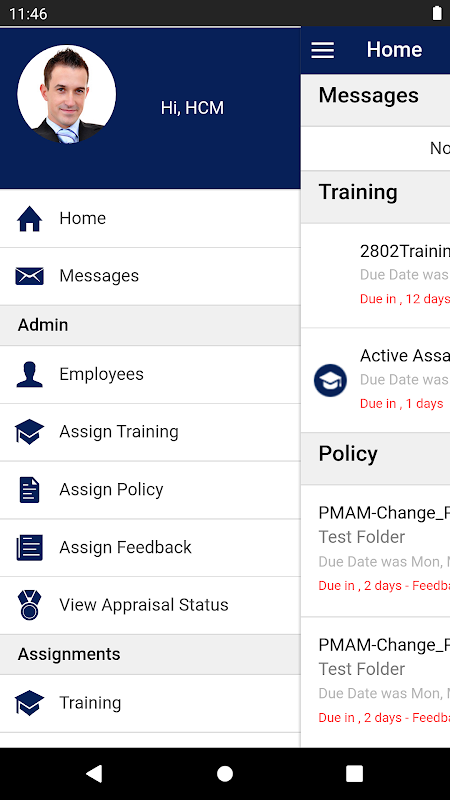The height and width of the screenshot is (800, 450).
Task: Tap the document icon for Assign Policy
Action: tap(30, 490)
